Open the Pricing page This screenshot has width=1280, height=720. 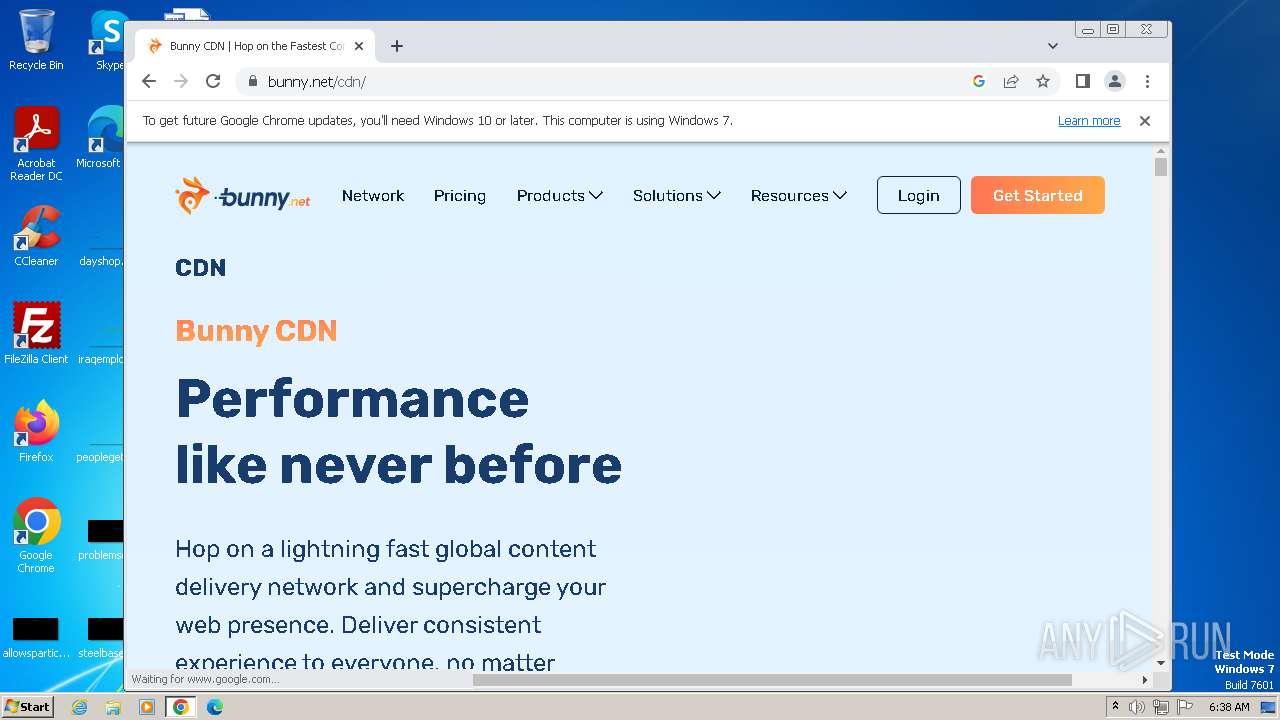click(460, 196)
